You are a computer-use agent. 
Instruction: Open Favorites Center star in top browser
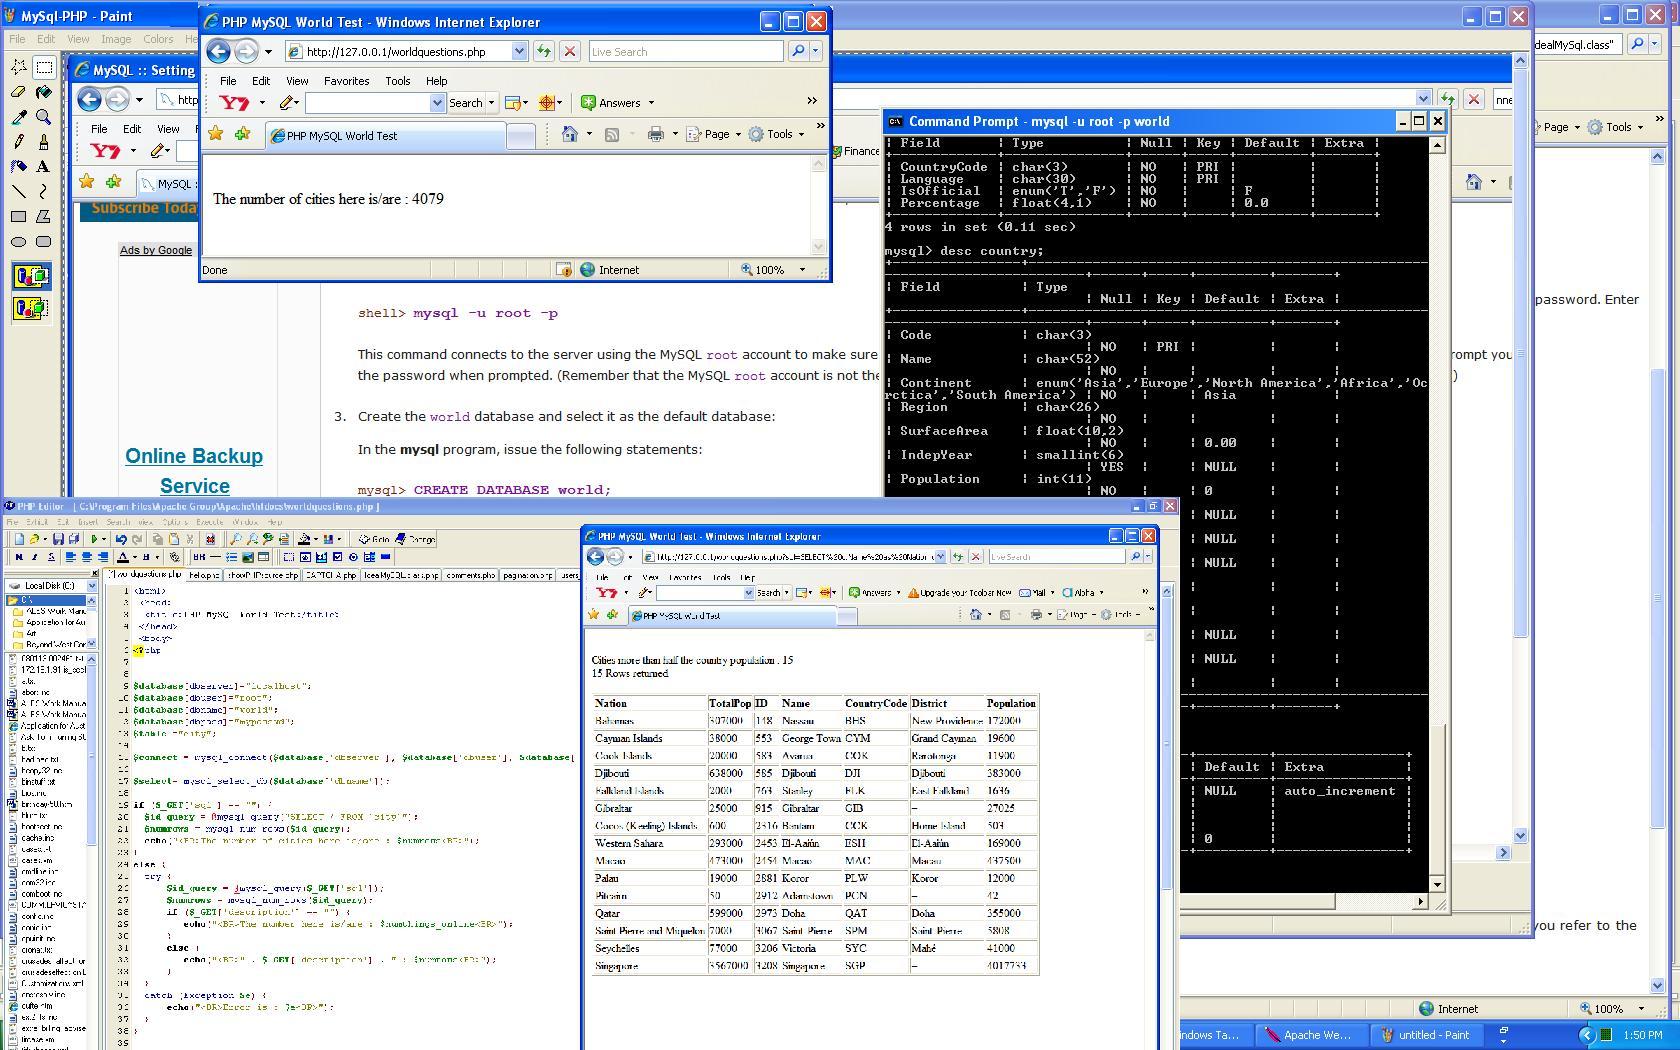tap(216, 134)
